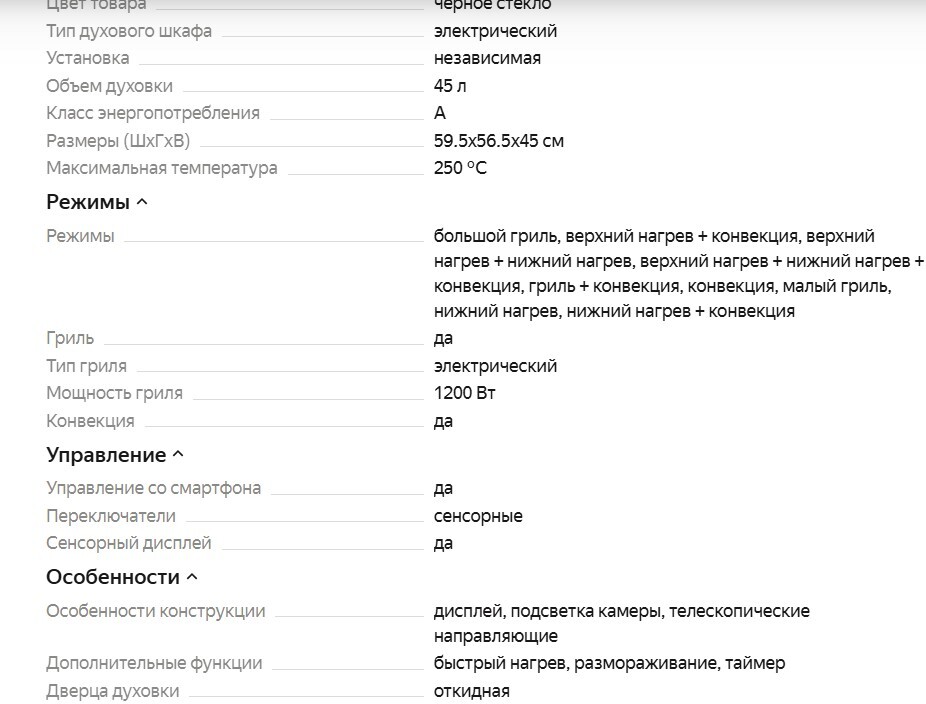Click the Объем духовки label
This screenshot has height=704, width=926.
pos(109,86)
